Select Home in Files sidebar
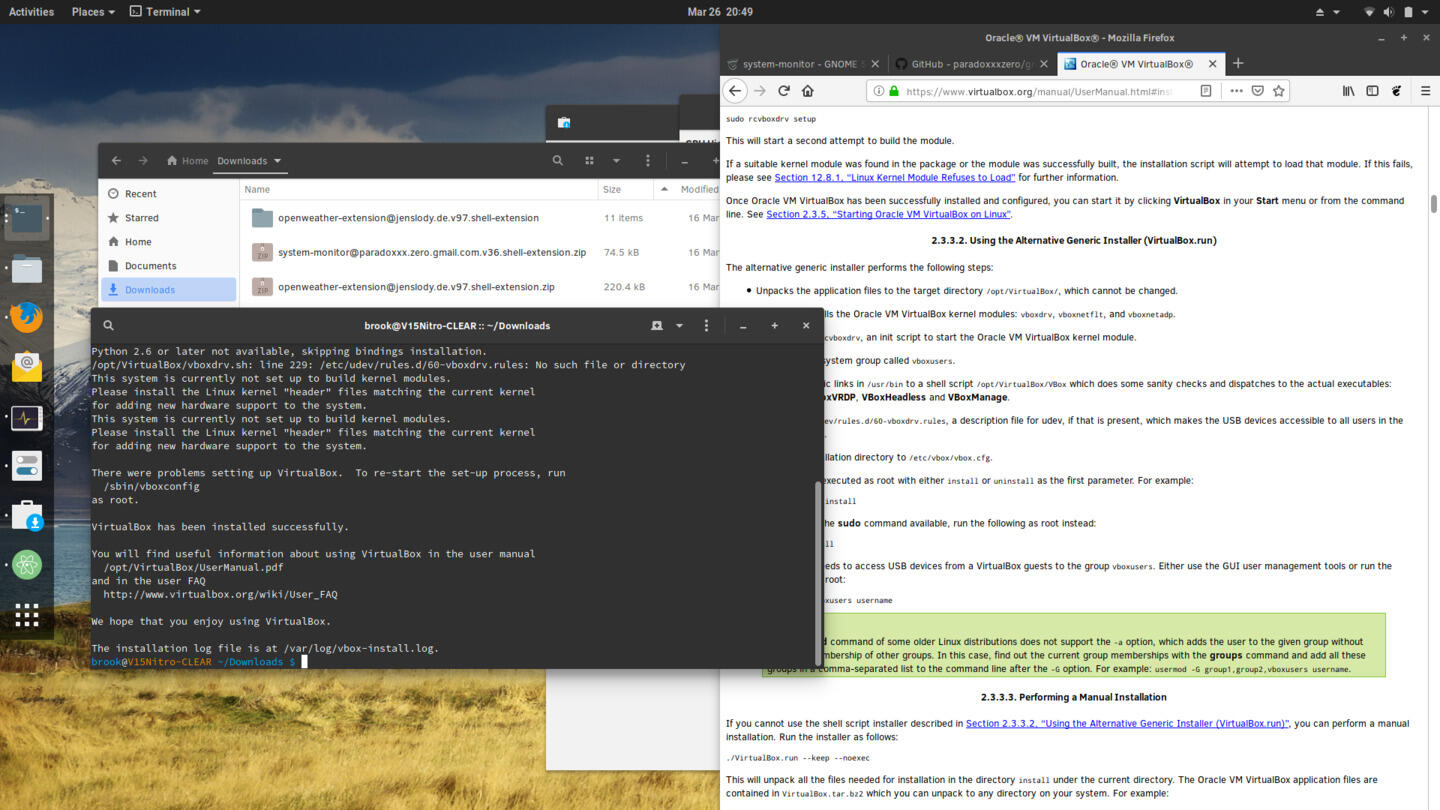Viewport: 1440px width, 810px height. point(168,242)
